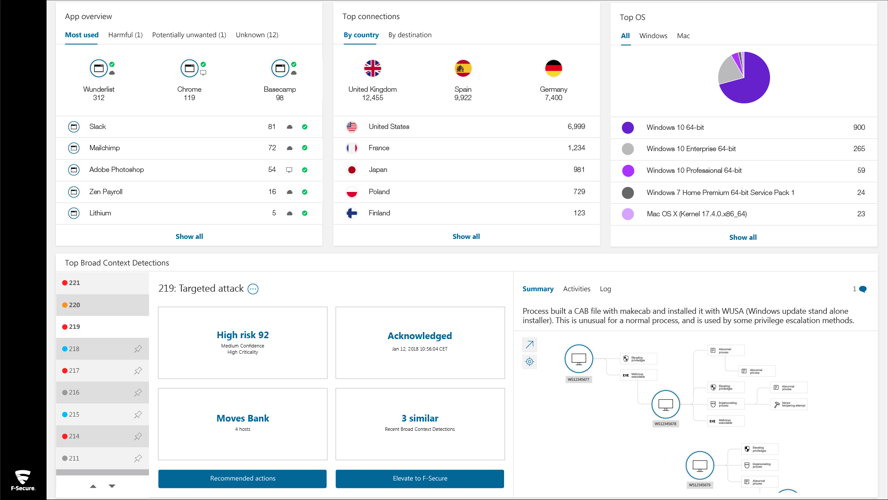Open options menu next to Targeted attack

pyautogui.click(x=253, y=289)
